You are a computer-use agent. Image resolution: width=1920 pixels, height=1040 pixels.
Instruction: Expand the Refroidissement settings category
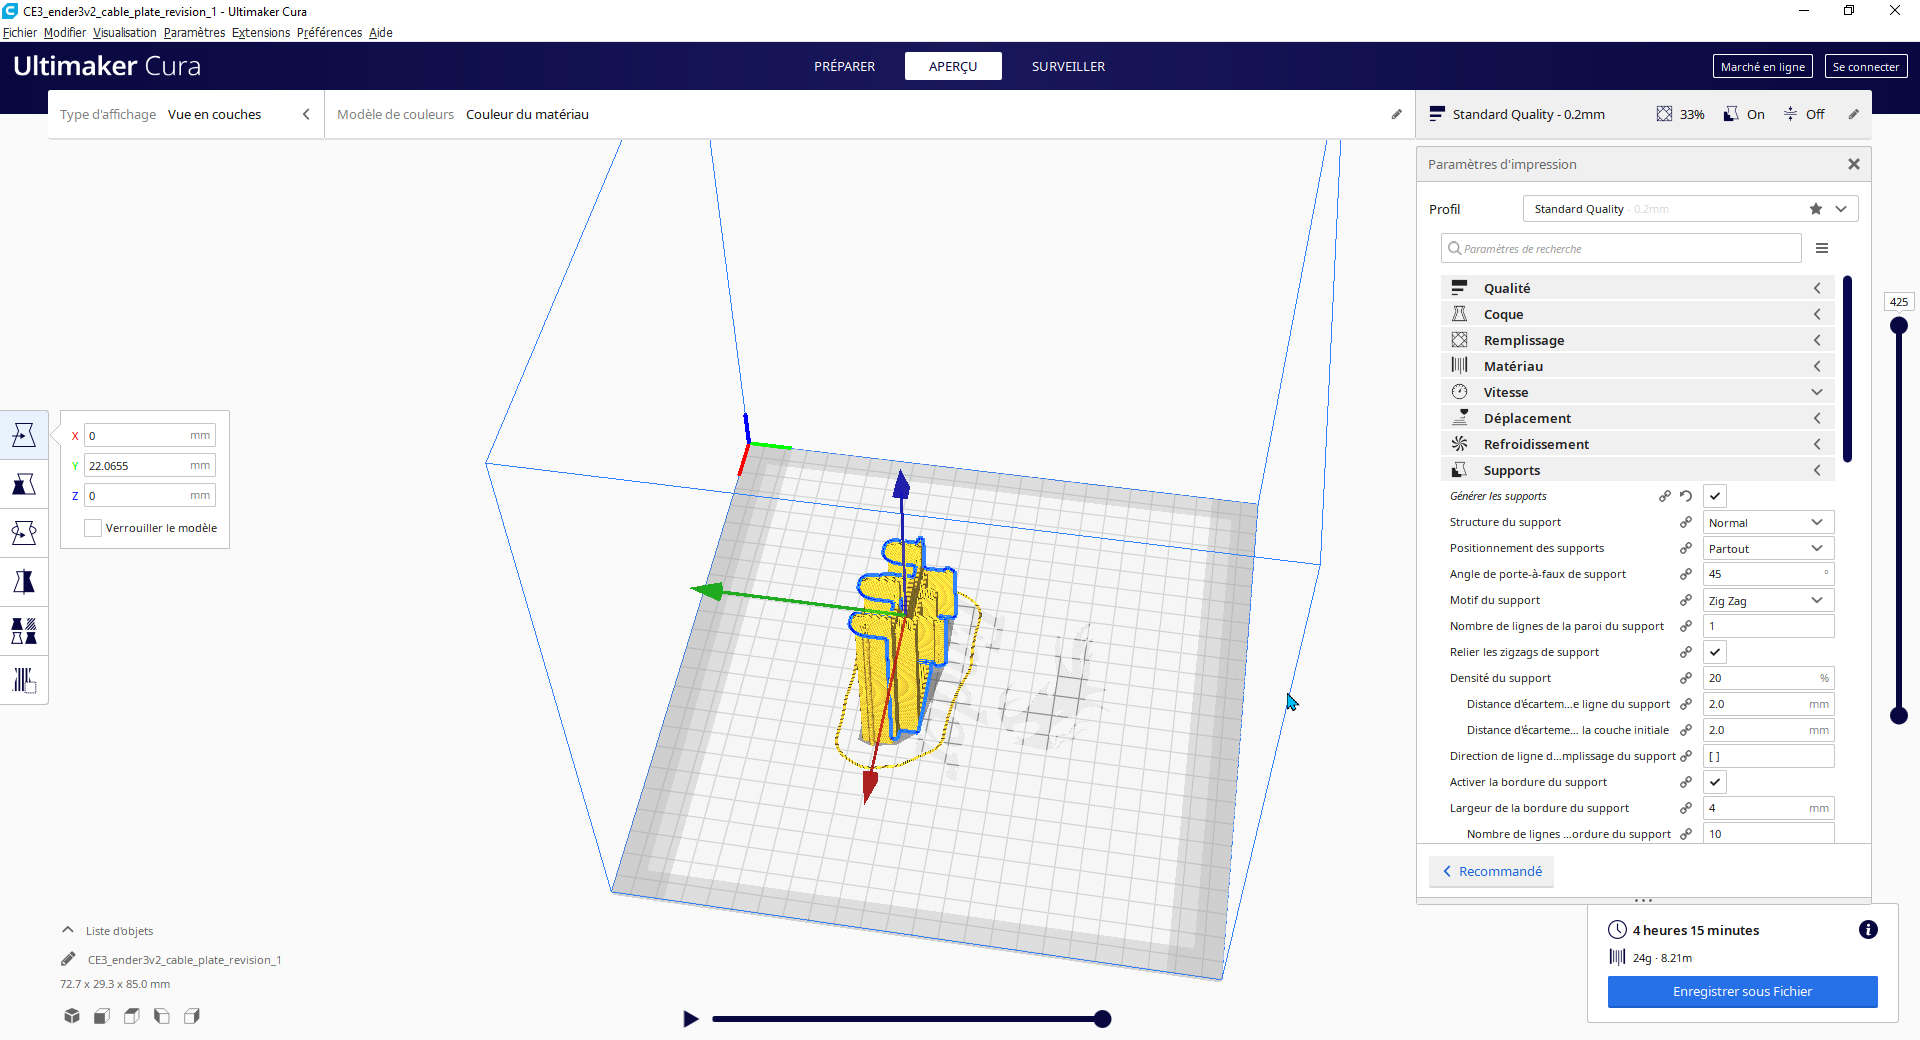[x=1638, y=444]
